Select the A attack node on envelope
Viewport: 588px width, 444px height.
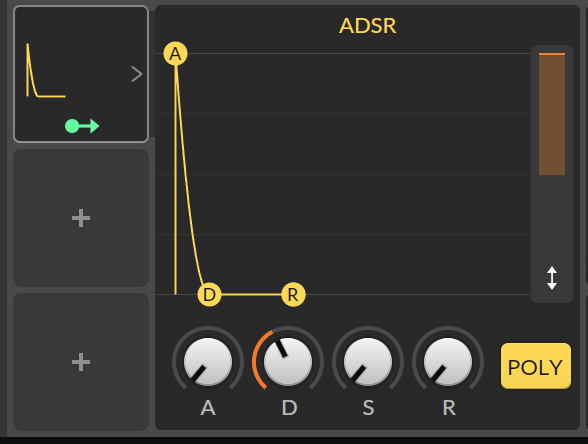[176, 54]
